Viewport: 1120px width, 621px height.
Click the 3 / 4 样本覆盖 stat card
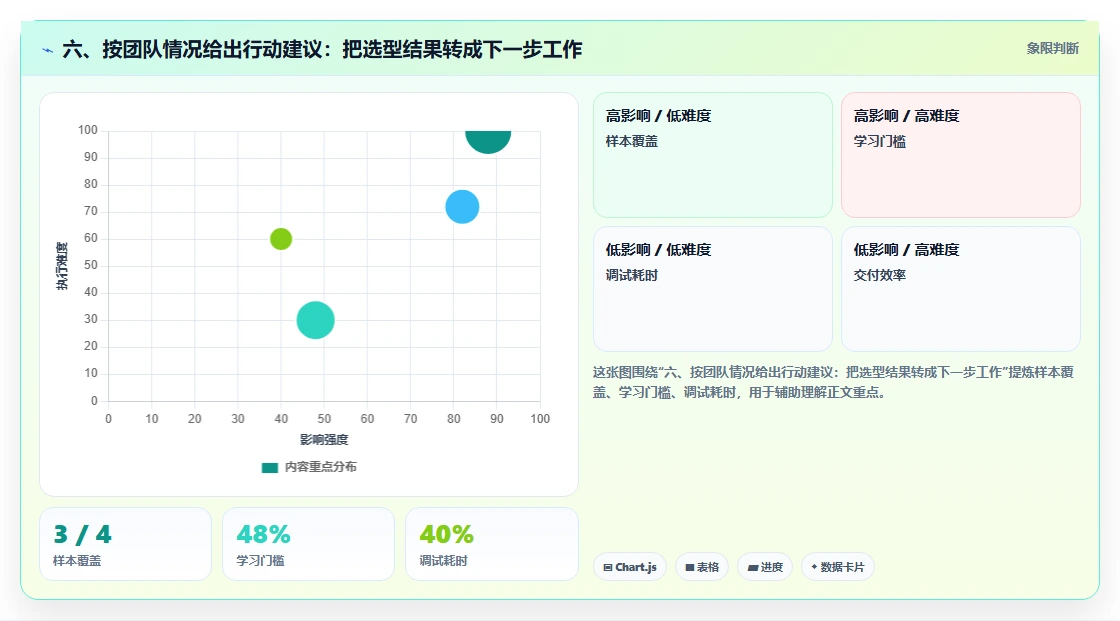tap(126, 545)
